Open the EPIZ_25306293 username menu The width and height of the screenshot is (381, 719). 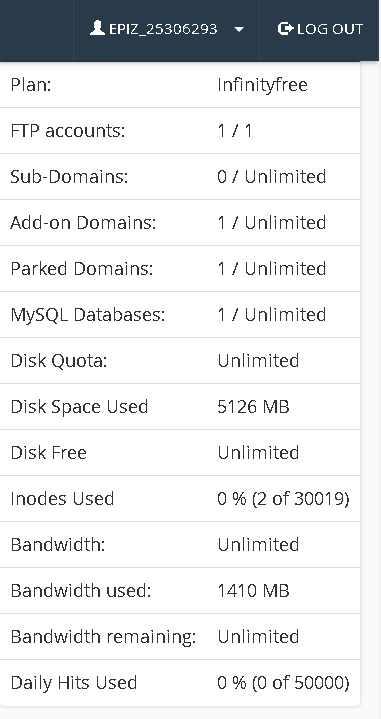click(166, 30)
